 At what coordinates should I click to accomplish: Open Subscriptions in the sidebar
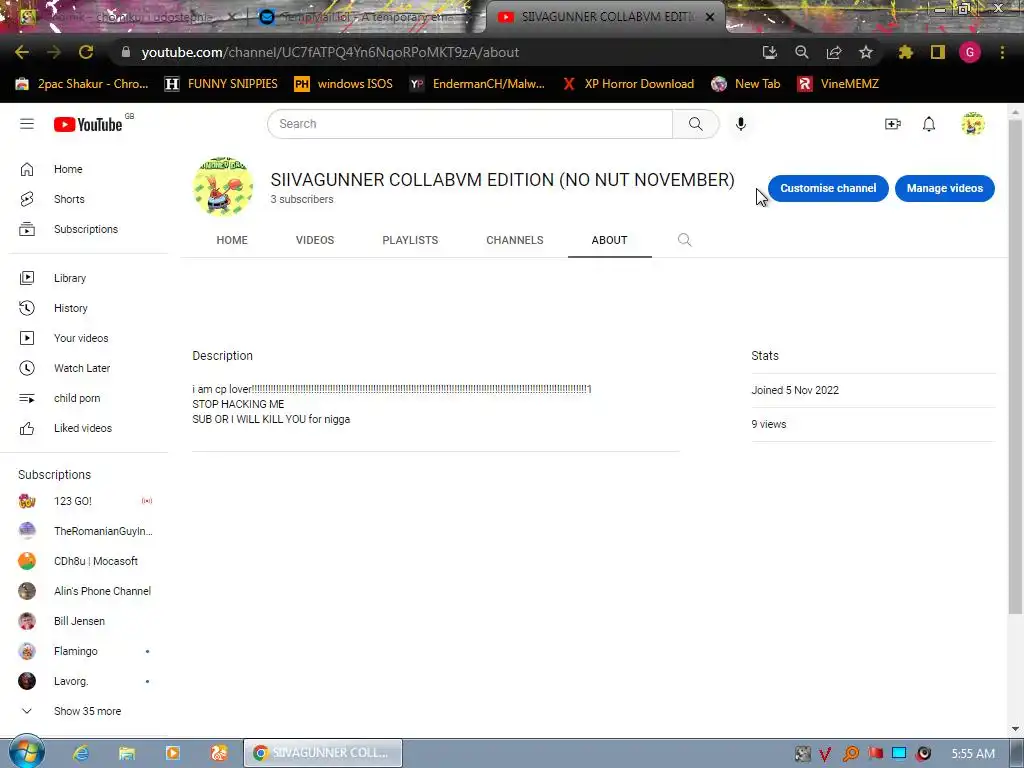point(84,229)
